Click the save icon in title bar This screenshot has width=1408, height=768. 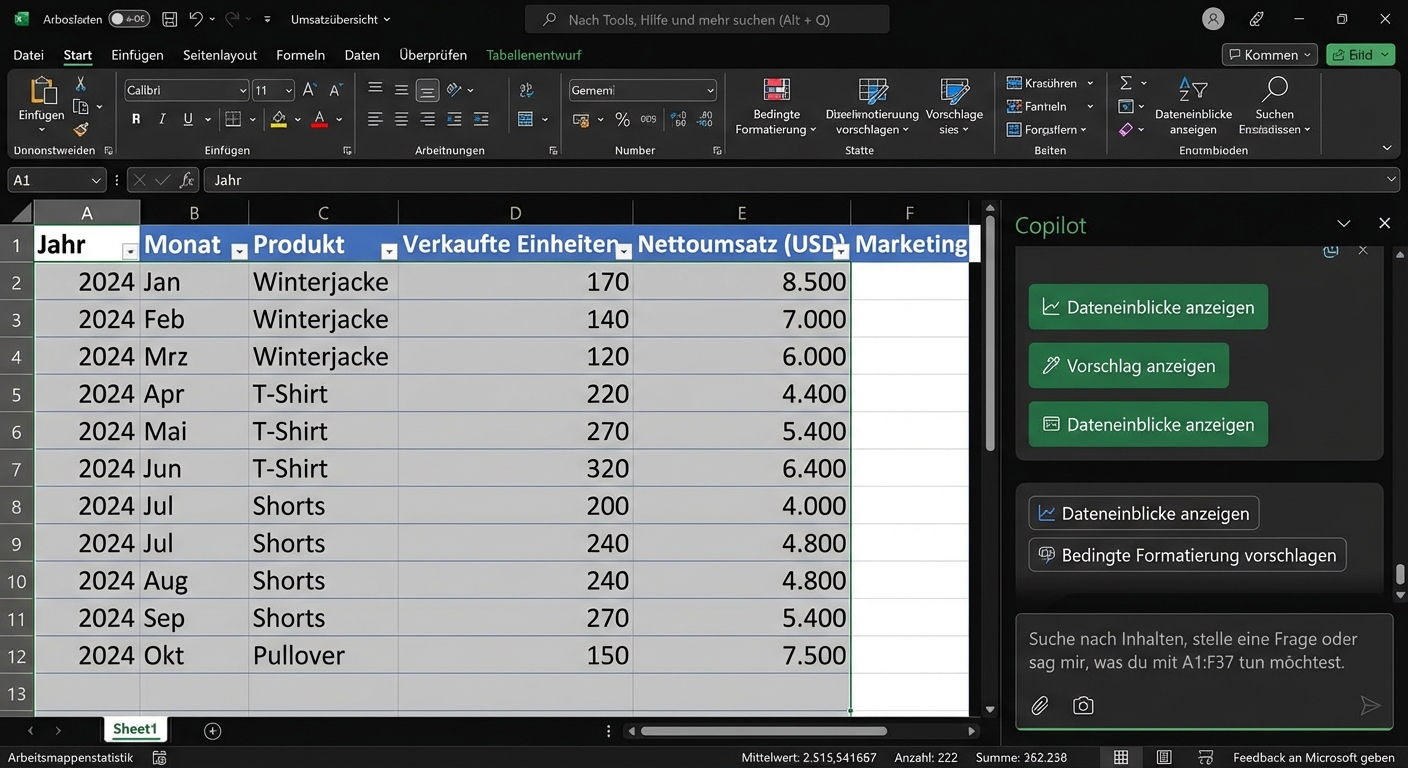point(170,19)
